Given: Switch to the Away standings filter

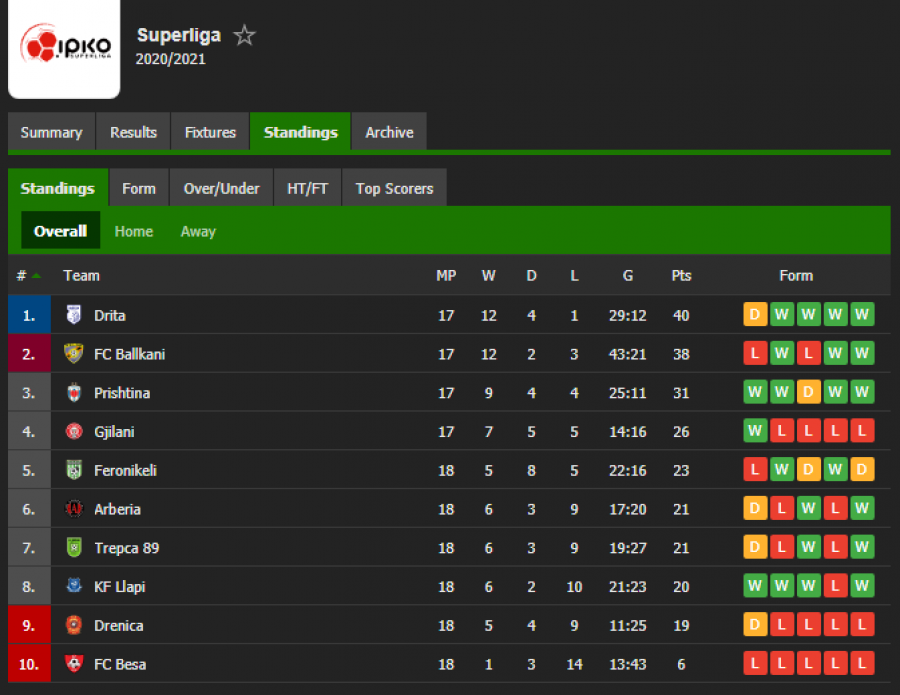Looking at the screenshot, I should click(x=198, y=231).
